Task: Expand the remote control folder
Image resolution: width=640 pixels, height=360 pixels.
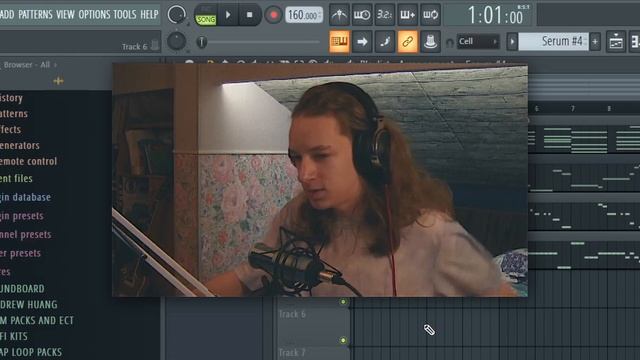Action: [x=29, y=161]
